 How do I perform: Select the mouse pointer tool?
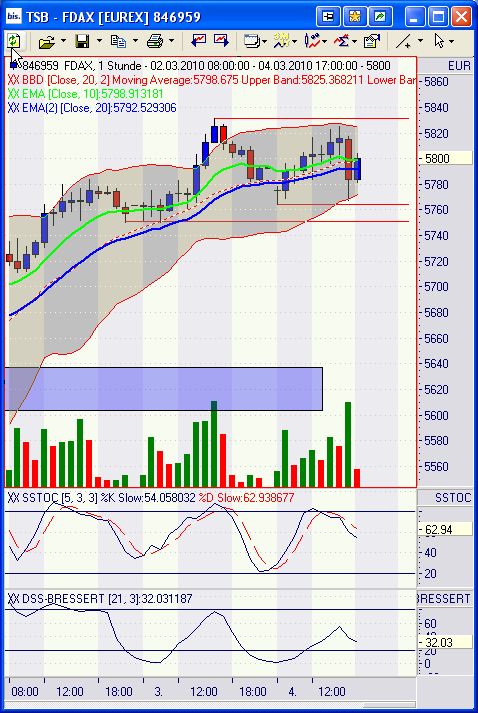tap(439, 41)
